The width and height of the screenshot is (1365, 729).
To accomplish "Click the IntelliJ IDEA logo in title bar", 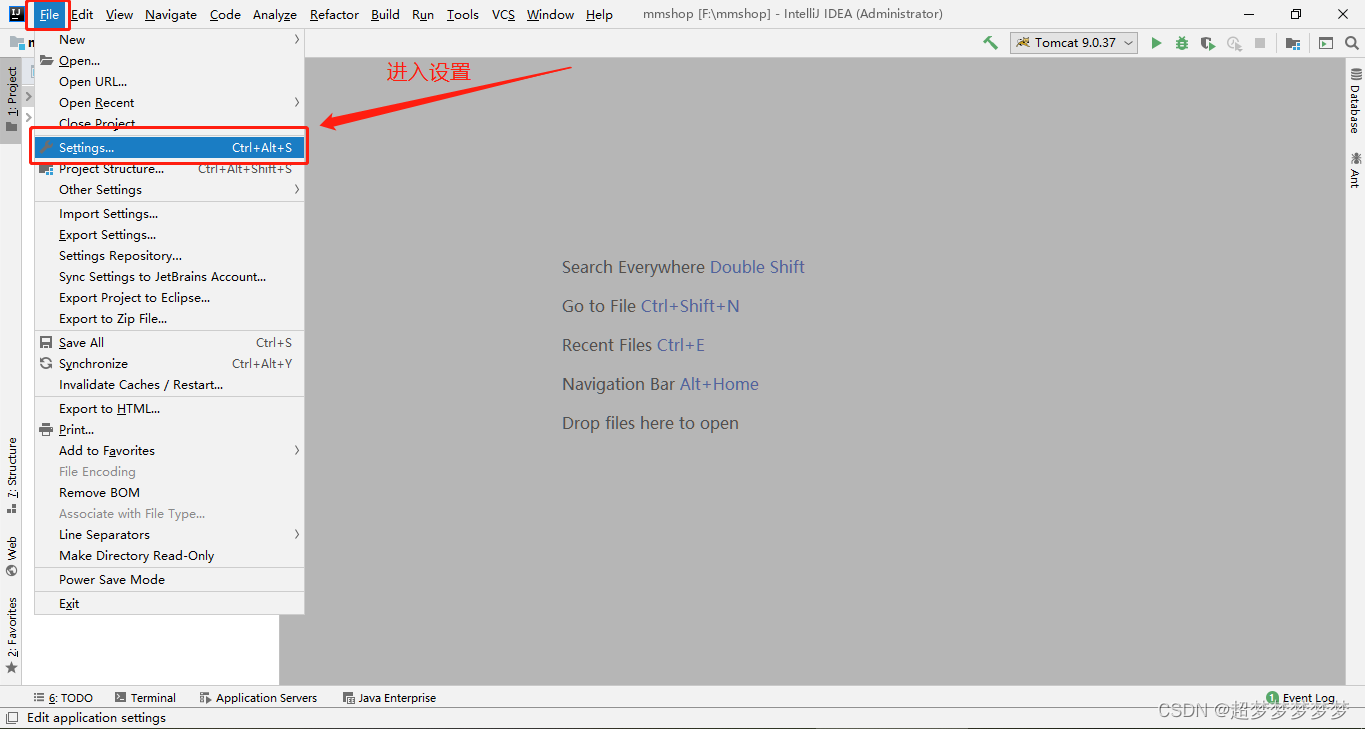I will click(x=16, y=14).
